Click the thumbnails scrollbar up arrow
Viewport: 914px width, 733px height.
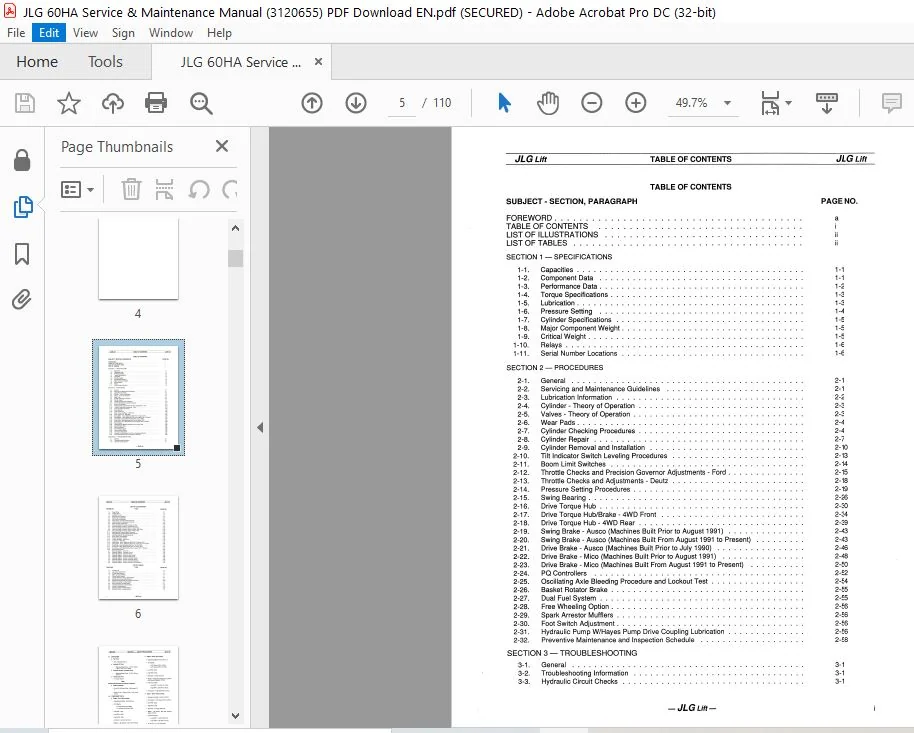point(235,228)
